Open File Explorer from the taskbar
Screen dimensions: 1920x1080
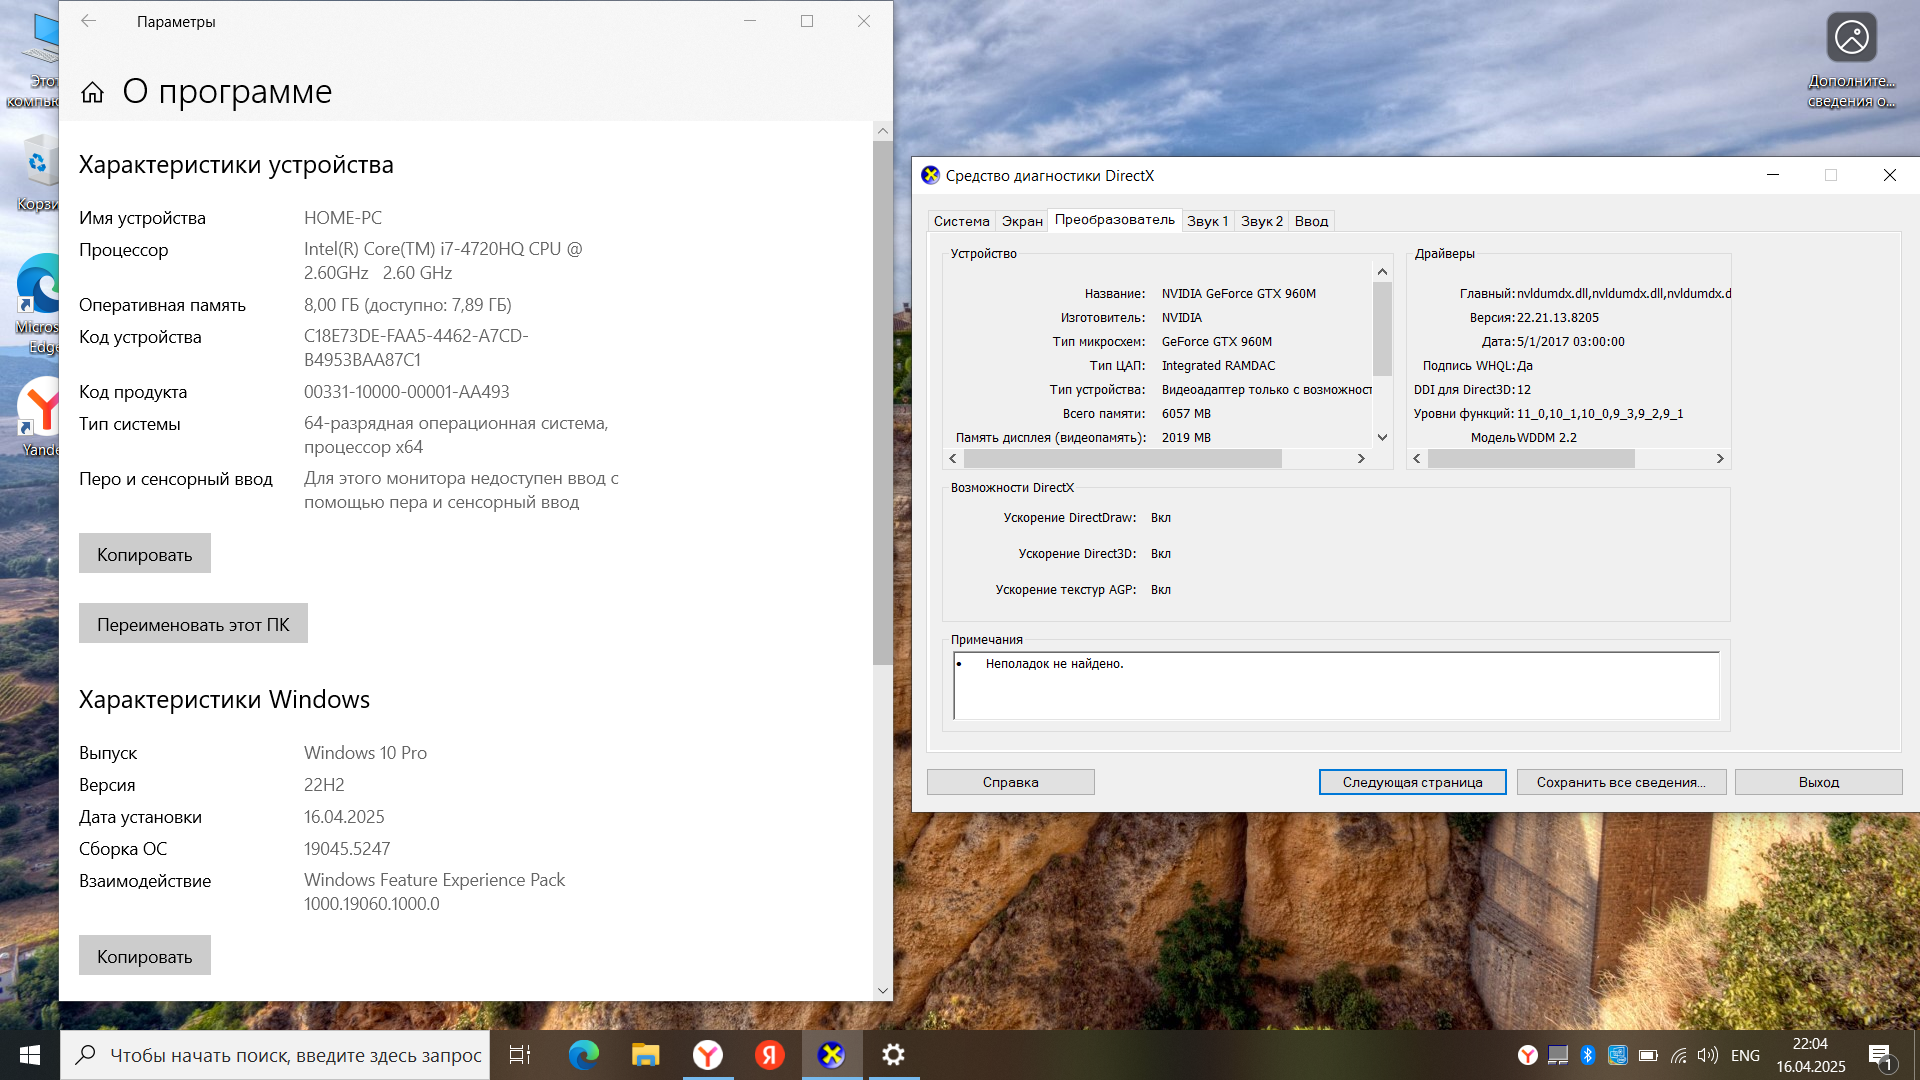(x=645, y=1055)
